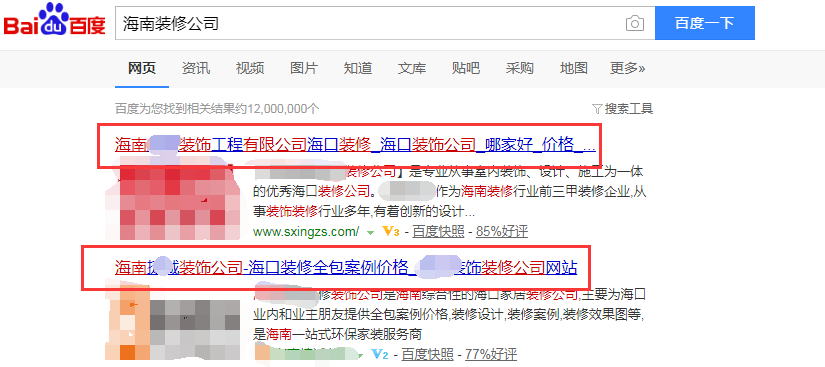The image size is (825, 367).
Task: Switch to the 资讯 tab
Action: [196, 68]
